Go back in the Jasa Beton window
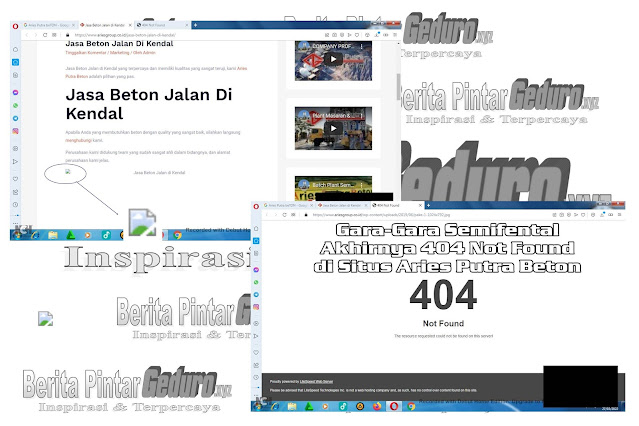Viewport: 639px width, 426px height. click(27, 35)
